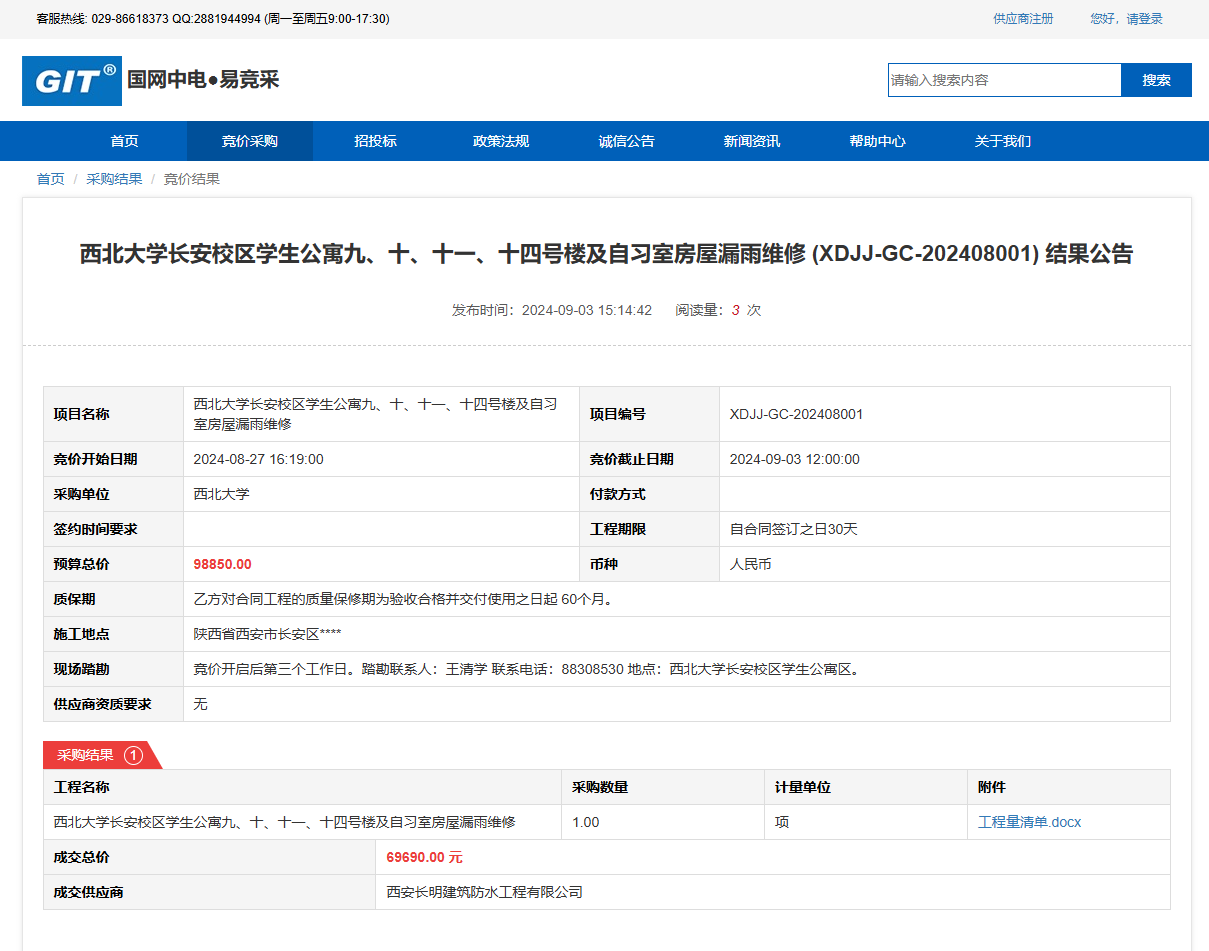Click the 供应商注册 link

point(1023,19)
